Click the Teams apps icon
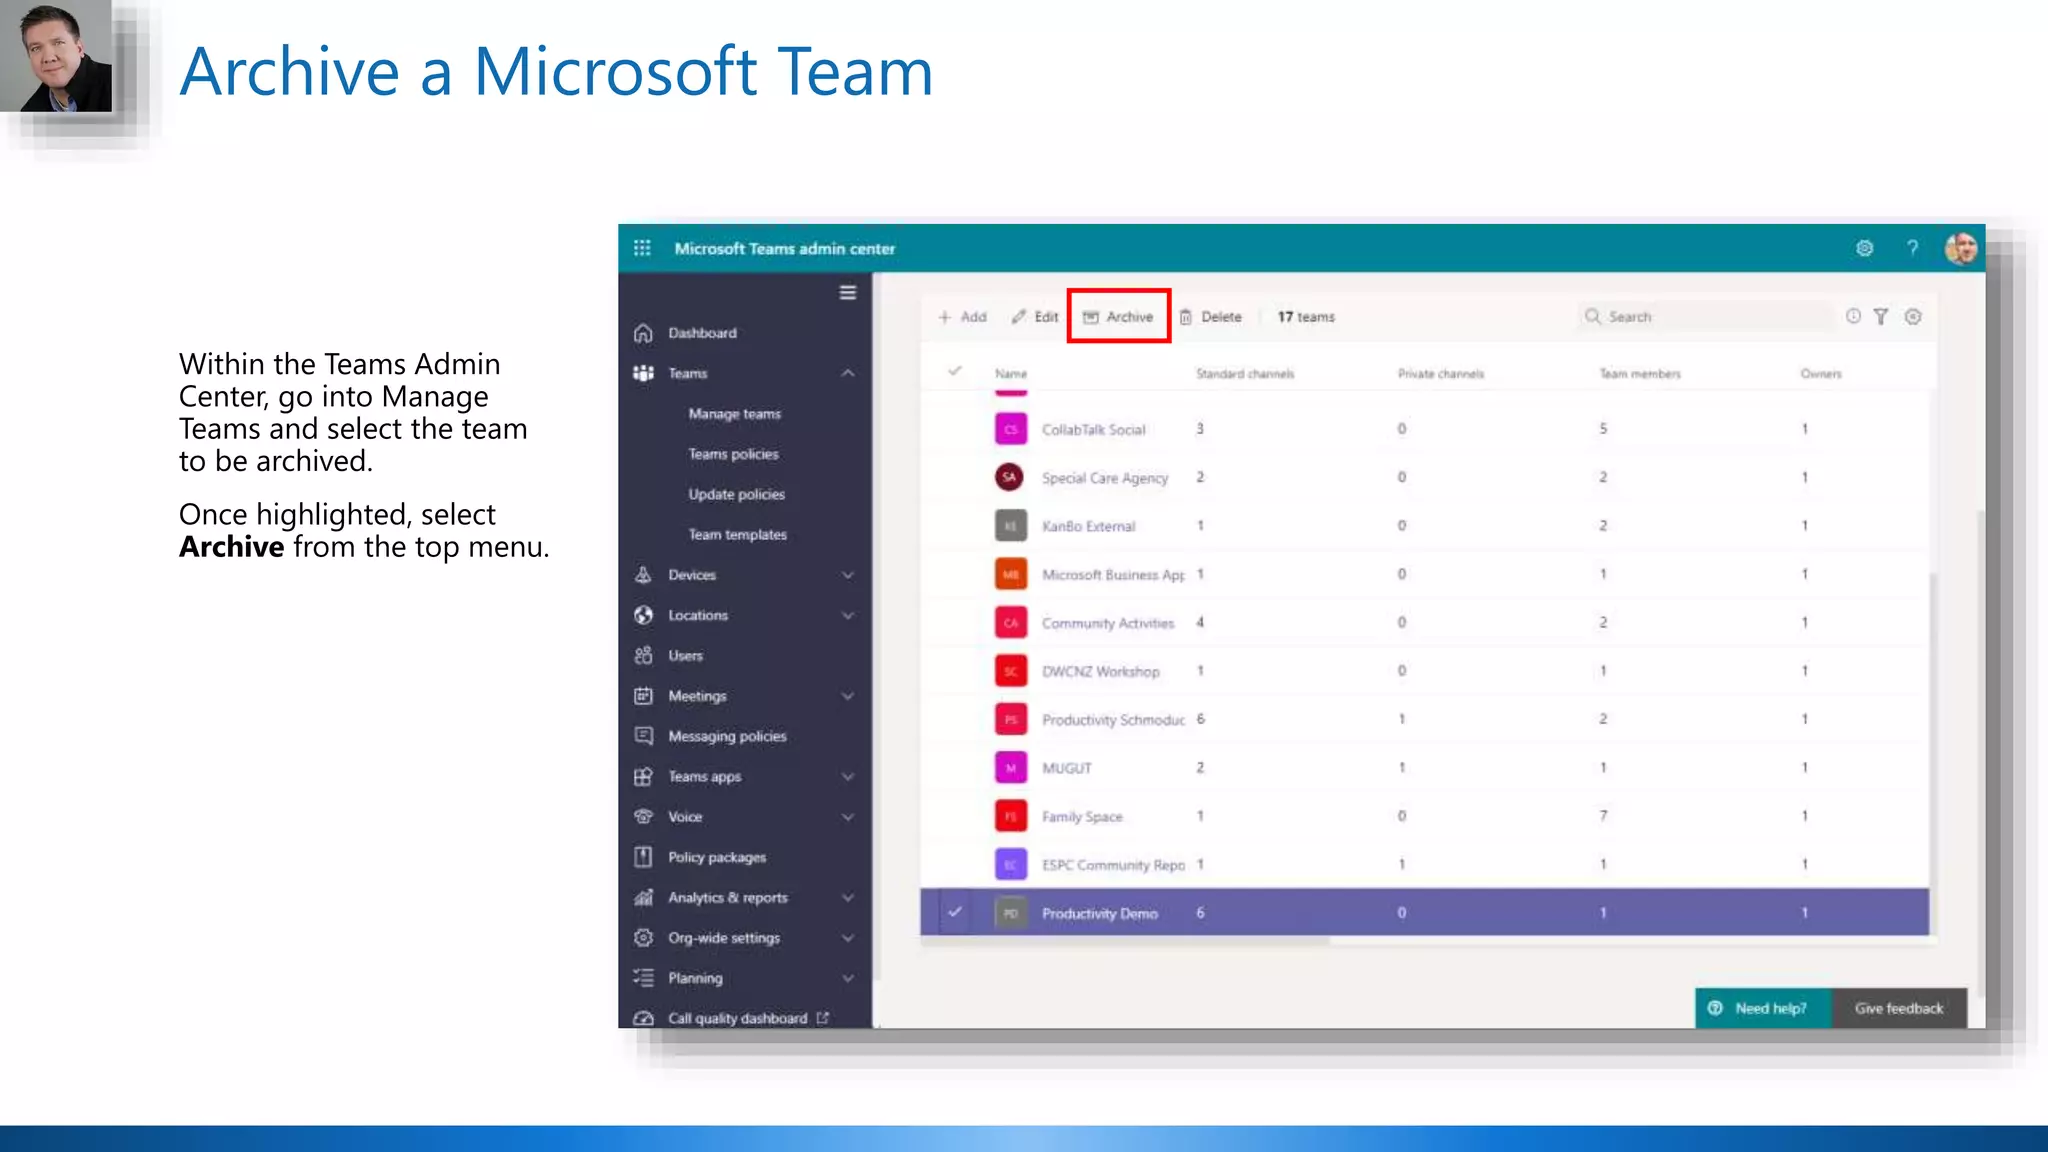Screen dimensions: 2048x1152 pyautogui.click(x=644, y=777)
